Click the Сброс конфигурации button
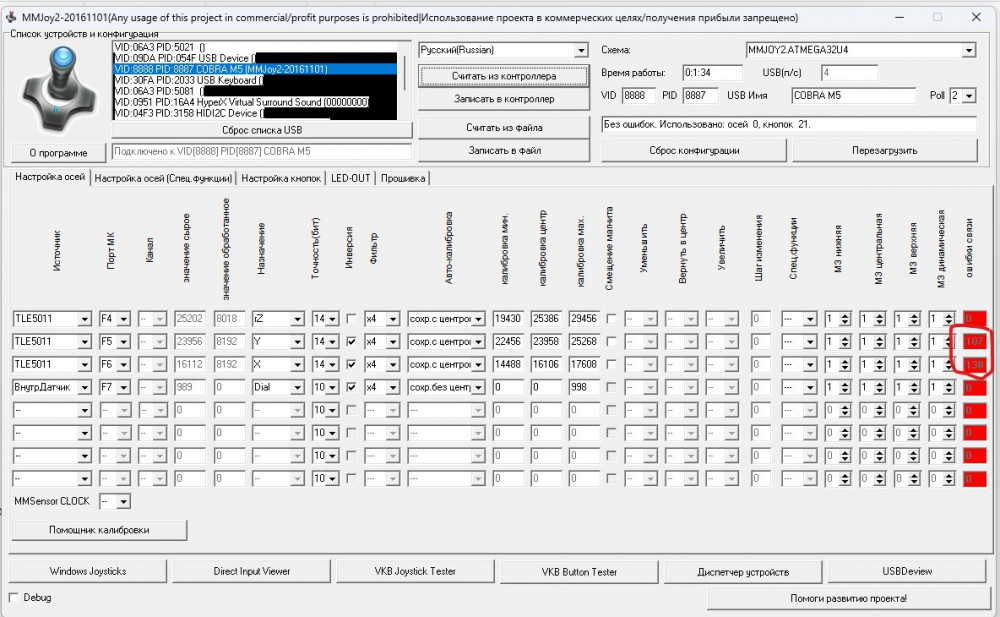This screenshot has height=617, width=1000. pyautogui.click(x=693, y=150)
